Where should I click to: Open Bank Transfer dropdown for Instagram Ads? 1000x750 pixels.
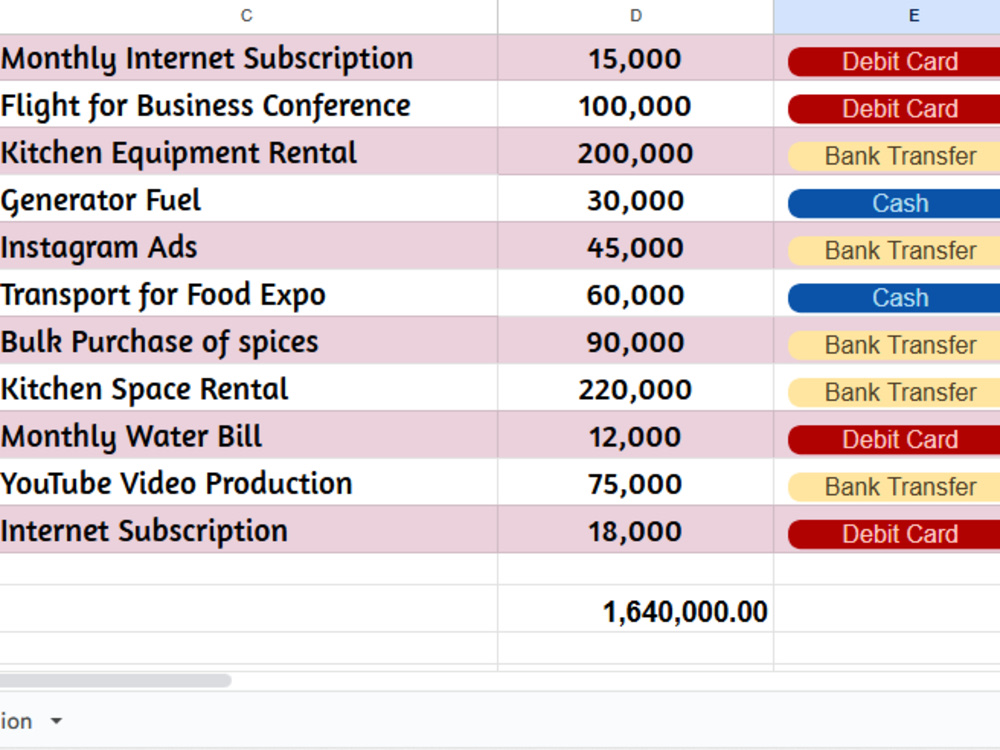pyautogui.click(x=894, y=251)
